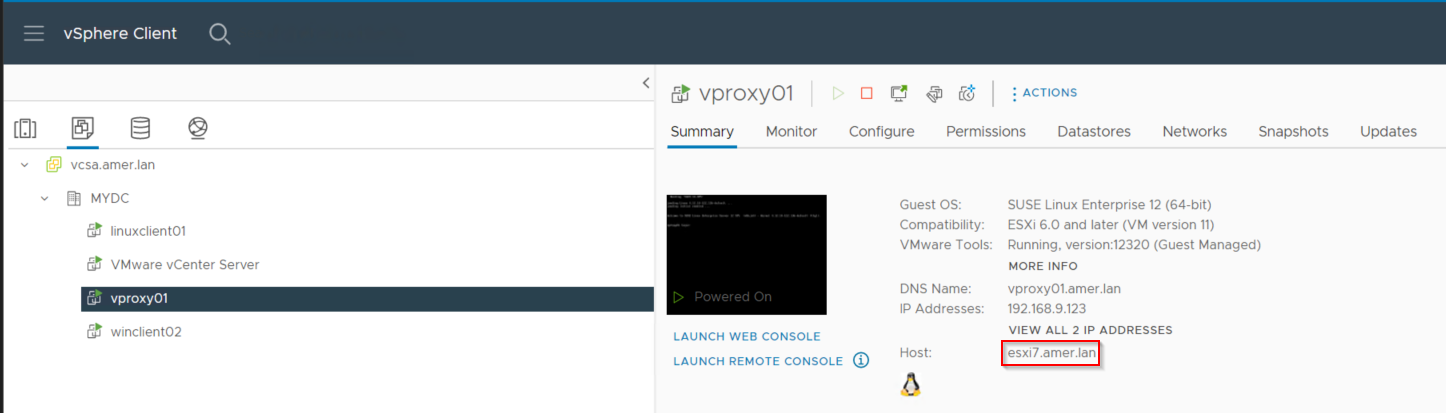This screenshot has height=413, width=1446.
Task: Collapse the MYDC datacenter node
Action: [x=45, y=198]
